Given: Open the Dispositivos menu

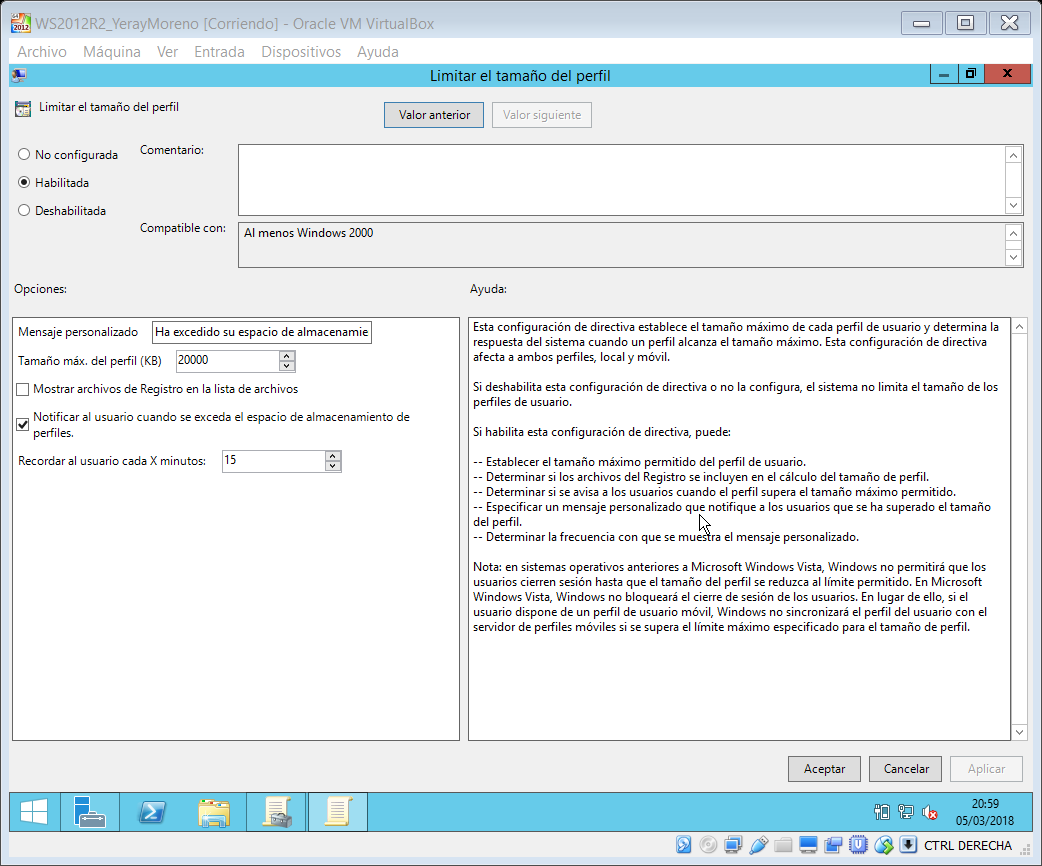Looking at the screenshot, I should (x=301, y=52).
